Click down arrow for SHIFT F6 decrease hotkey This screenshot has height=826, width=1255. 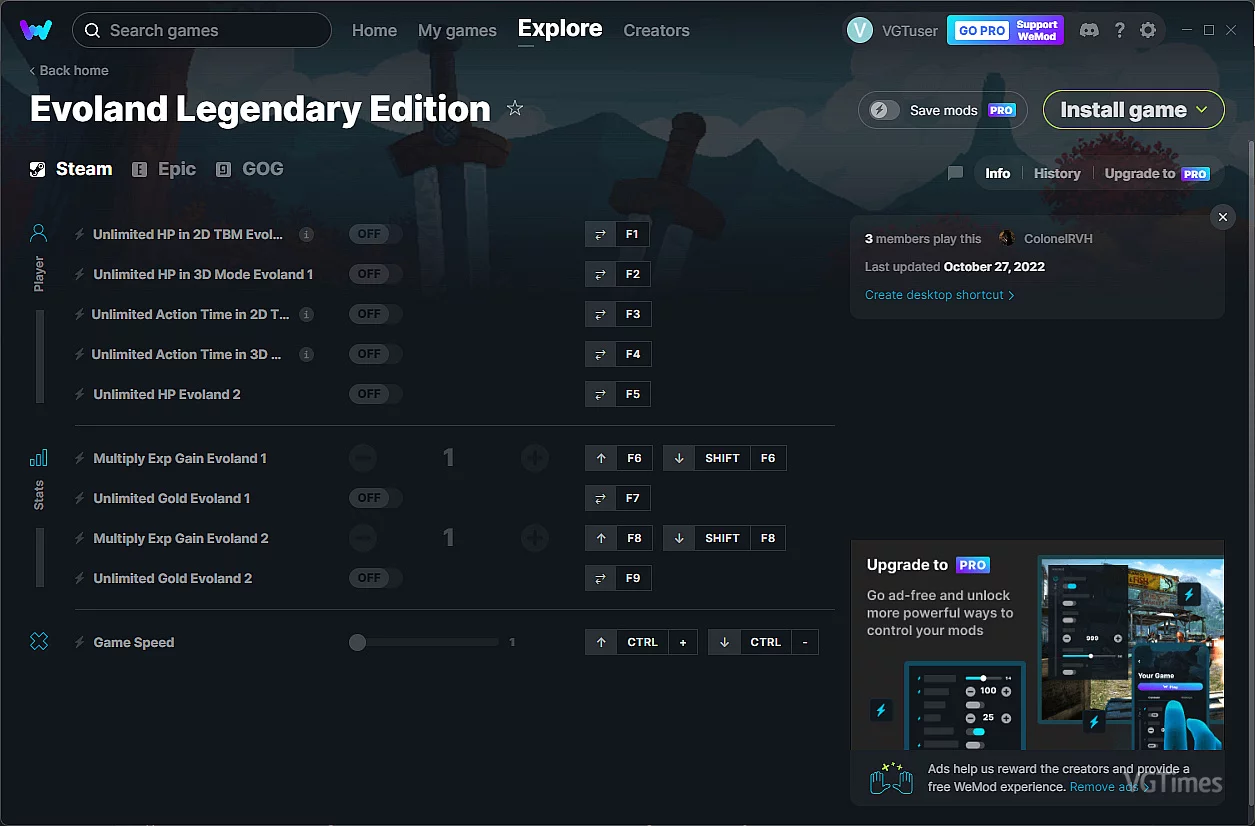678,458
